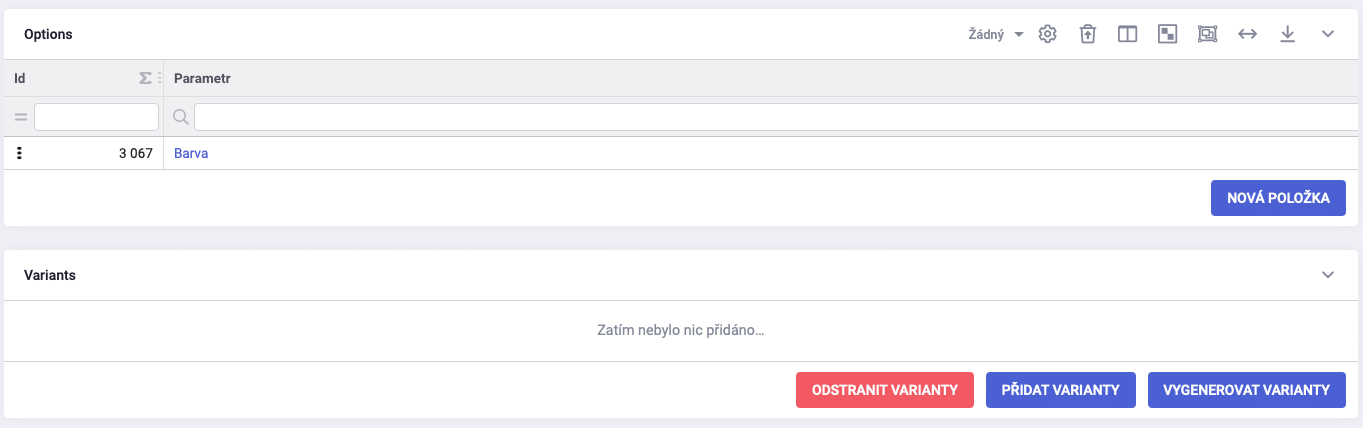Click the restore-from-trash icon in Options toolbar
The height and width of the screenshot is (428, 1363).
click(1087, 34)
